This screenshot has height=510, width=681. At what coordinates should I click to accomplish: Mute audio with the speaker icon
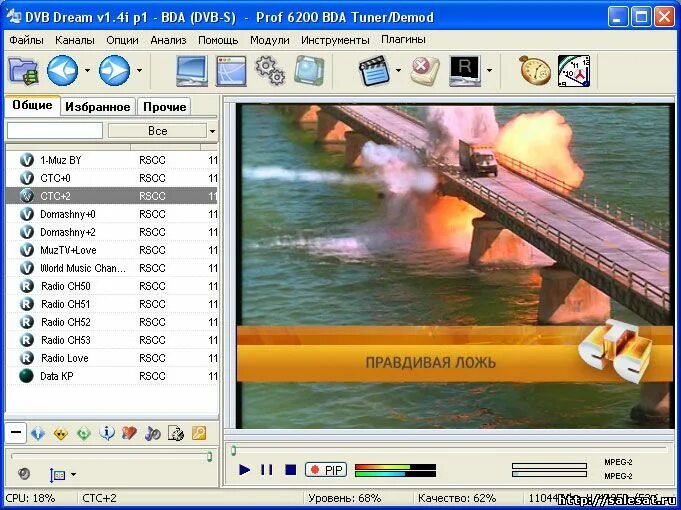point(24,474)
